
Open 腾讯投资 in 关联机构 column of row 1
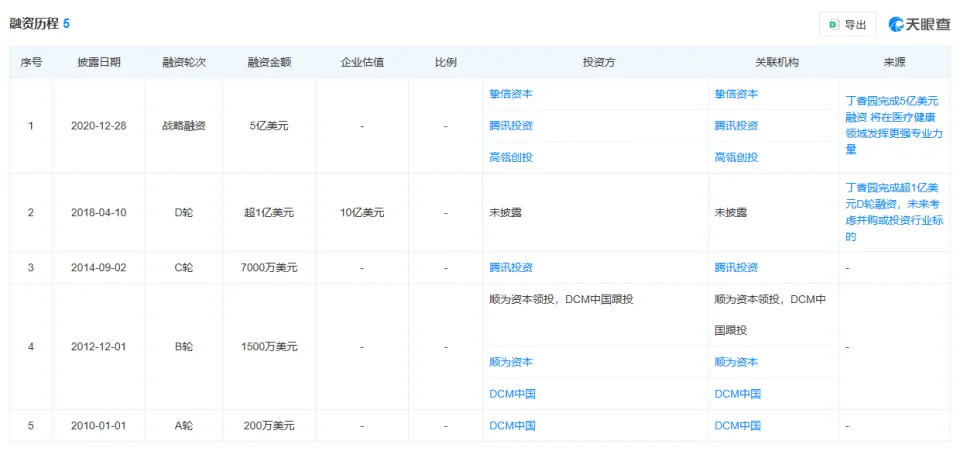[736, 125]
